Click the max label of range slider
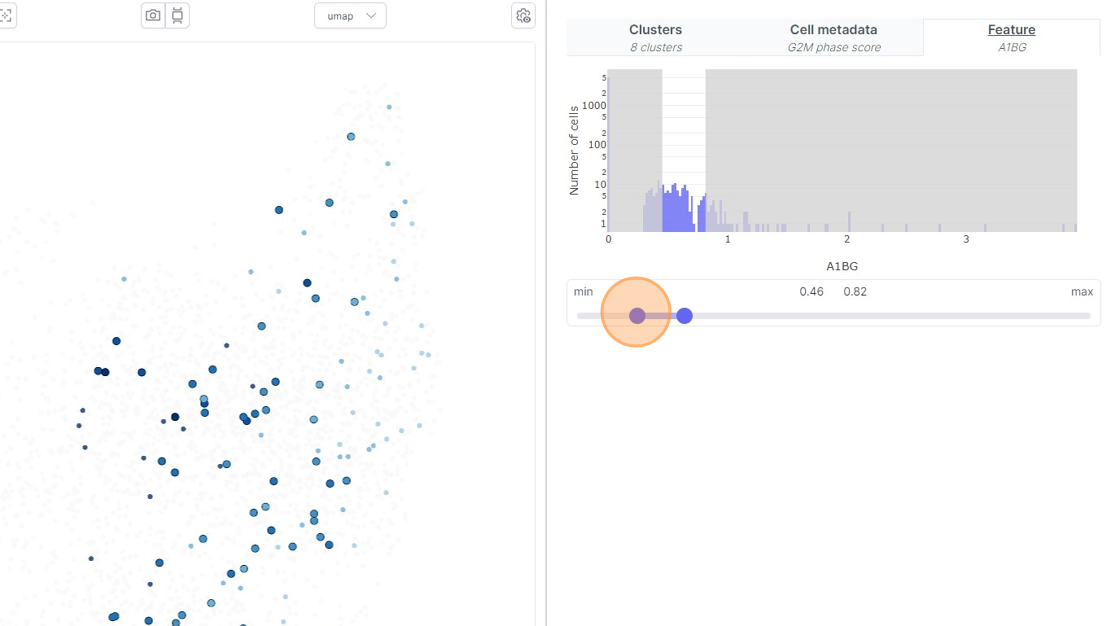 pos(1082,292)
